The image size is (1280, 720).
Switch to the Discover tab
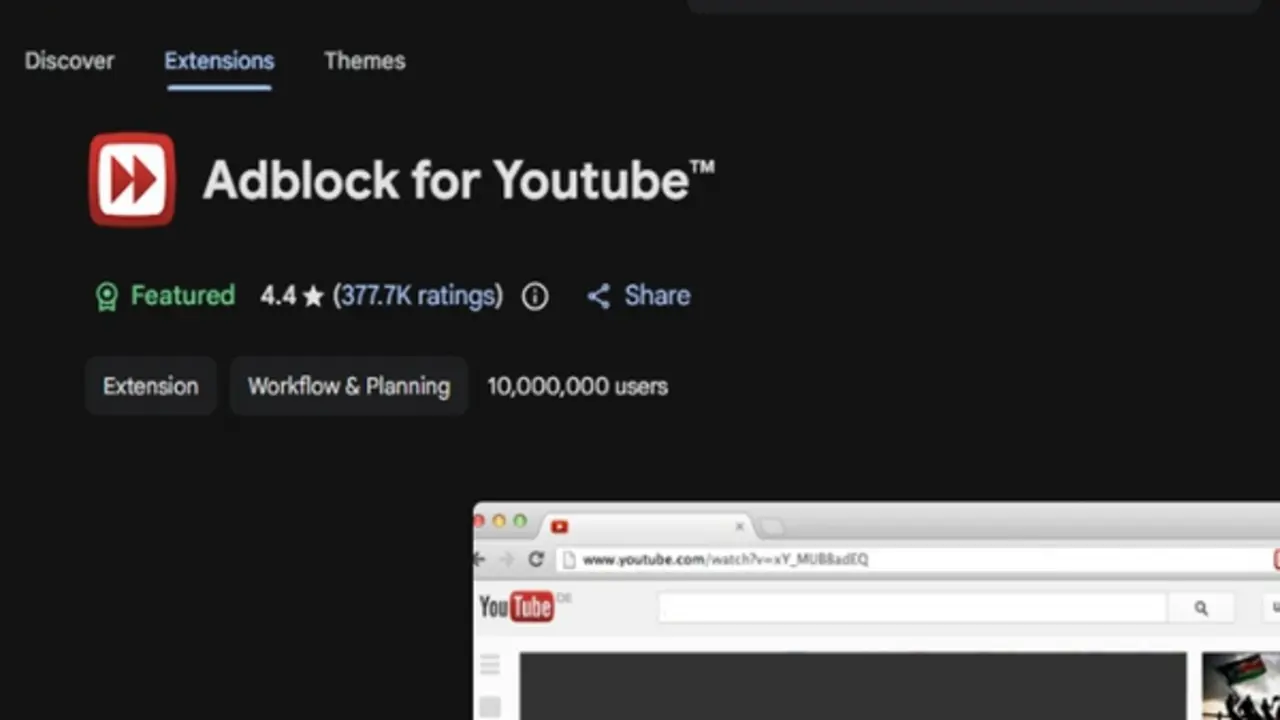coord(69,61)
